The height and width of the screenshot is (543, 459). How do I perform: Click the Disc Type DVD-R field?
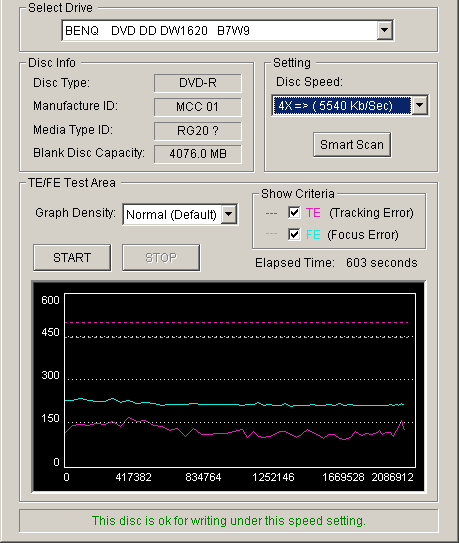(x=198, y=83)
